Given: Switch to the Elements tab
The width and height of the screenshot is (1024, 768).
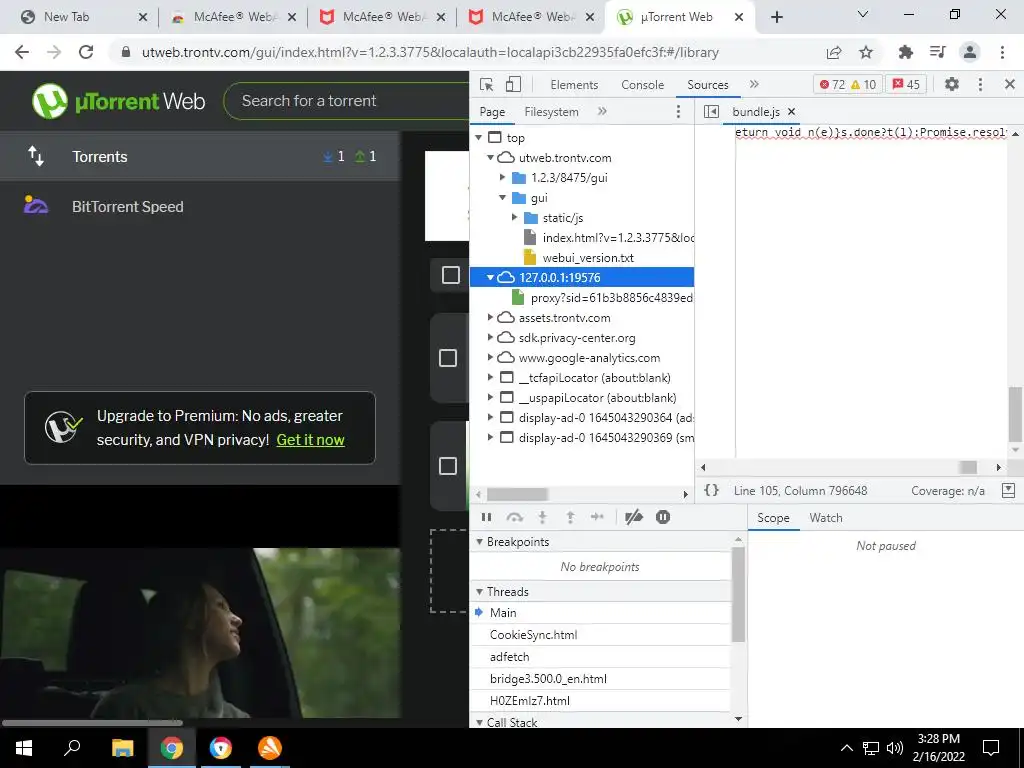Looking at the screenshot, I should [574, 85].
